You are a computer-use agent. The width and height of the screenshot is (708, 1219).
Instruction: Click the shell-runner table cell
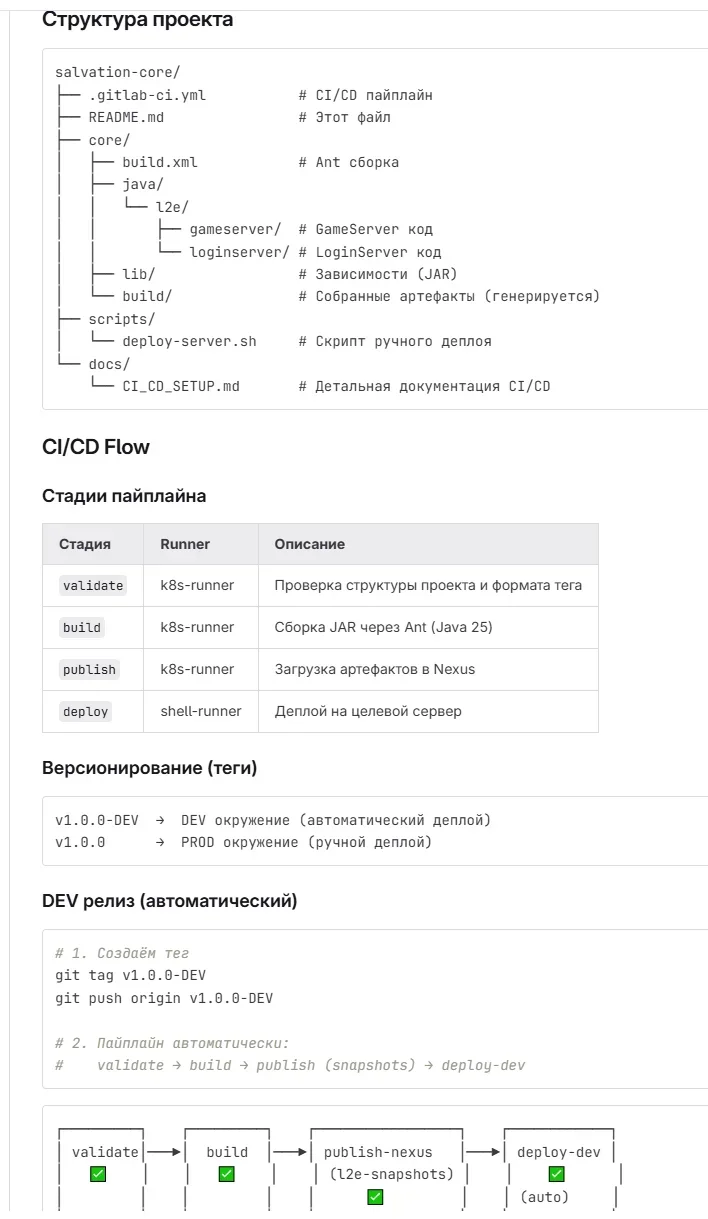(201, 712)
